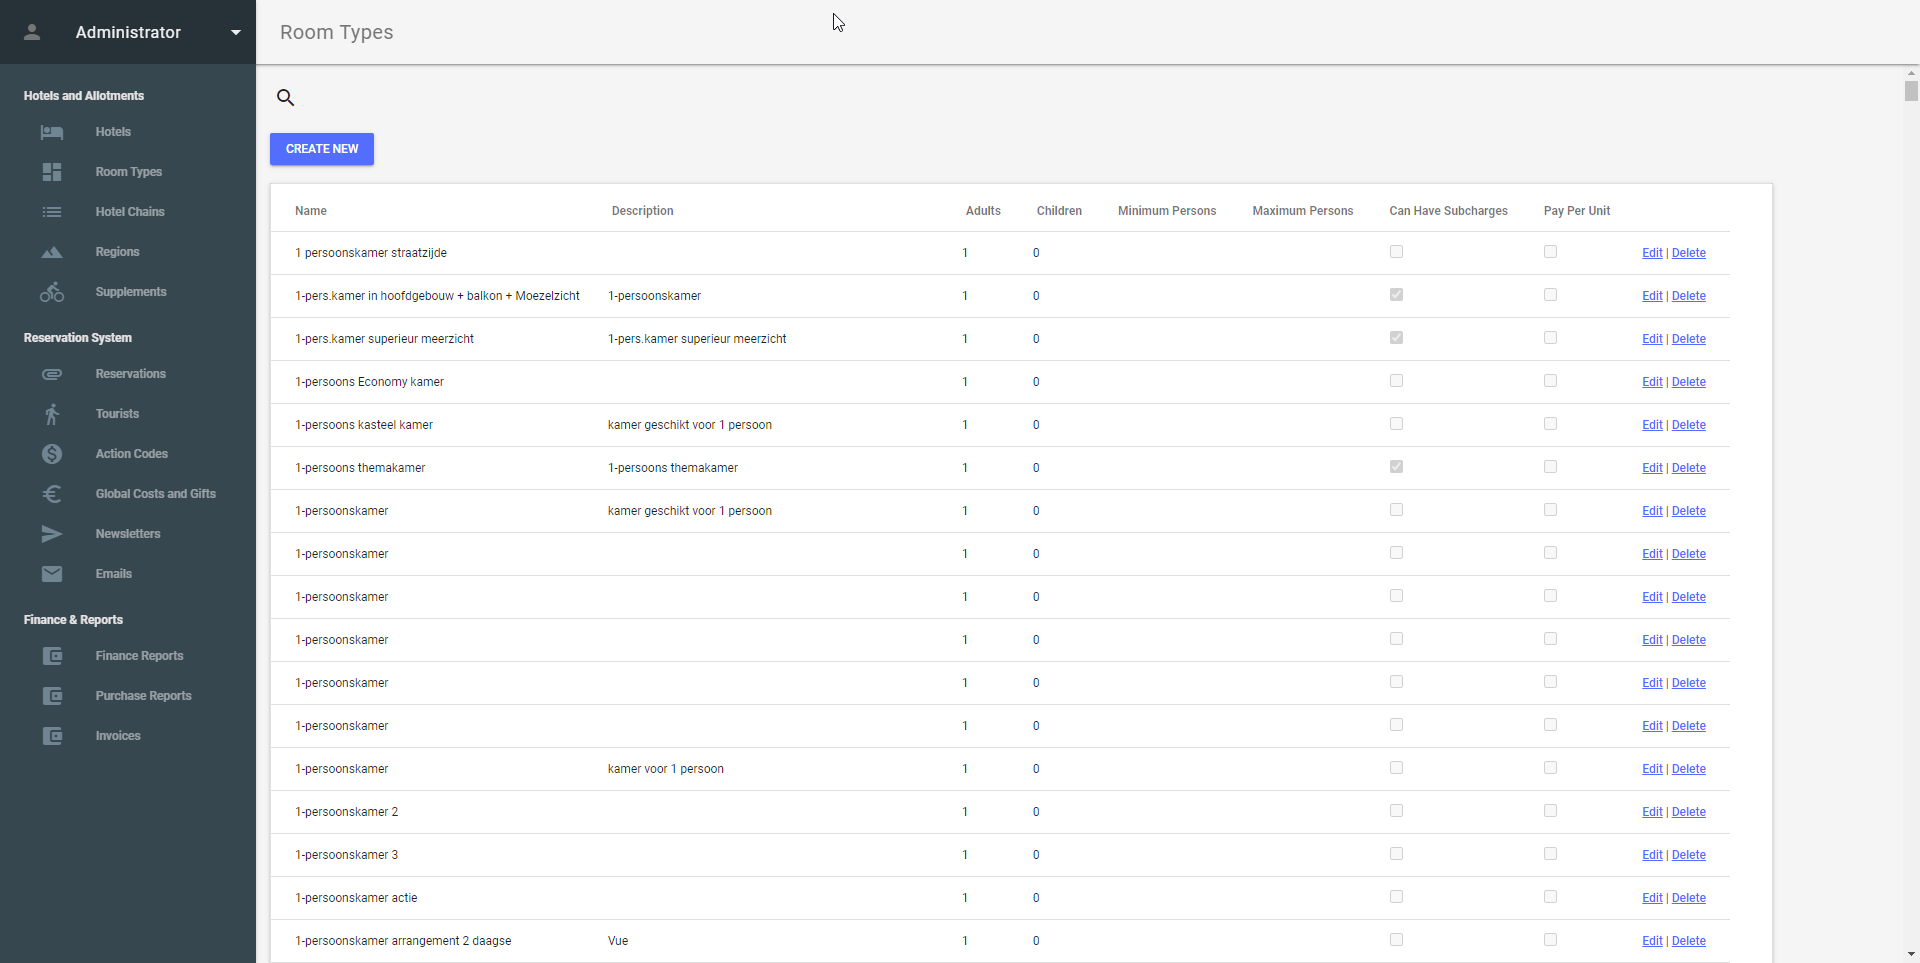Click the Newsletters paper plane icon
Viewport: 1920px width, 963px height.
pos(52,534)
